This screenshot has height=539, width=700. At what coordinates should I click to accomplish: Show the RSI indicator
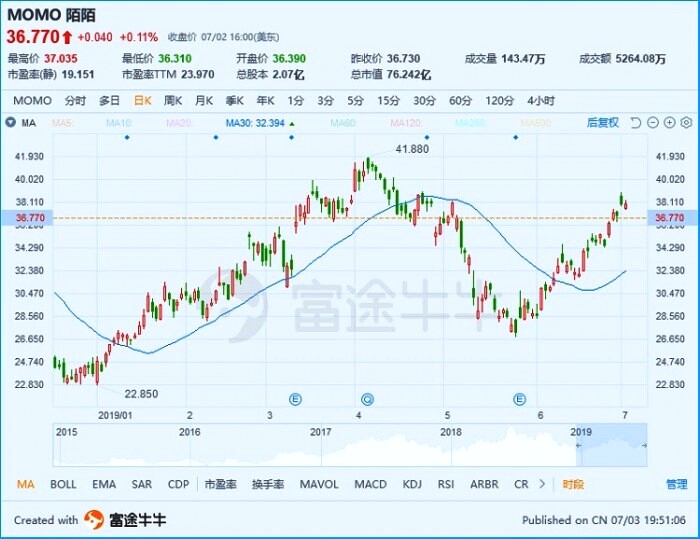[446, 484]
